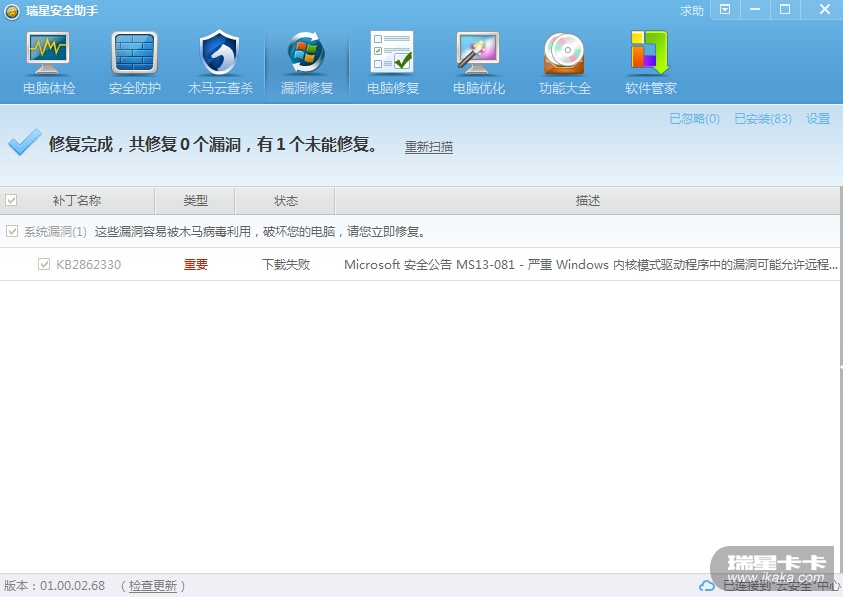Open the 电脑优化 magic wand icon
Screen dimensions: 843x597
(478, 53)
